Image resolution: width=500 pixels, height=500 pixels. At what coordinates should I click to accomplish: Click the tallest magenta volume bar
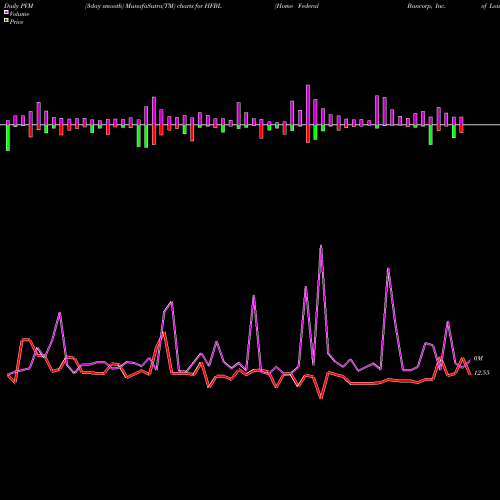point(308,105)
